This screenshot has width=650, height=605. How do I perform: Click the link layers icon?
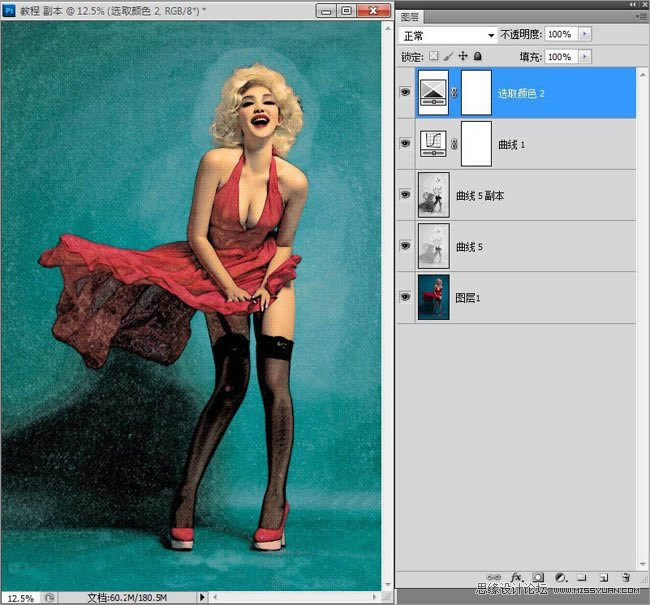(494, 577)
